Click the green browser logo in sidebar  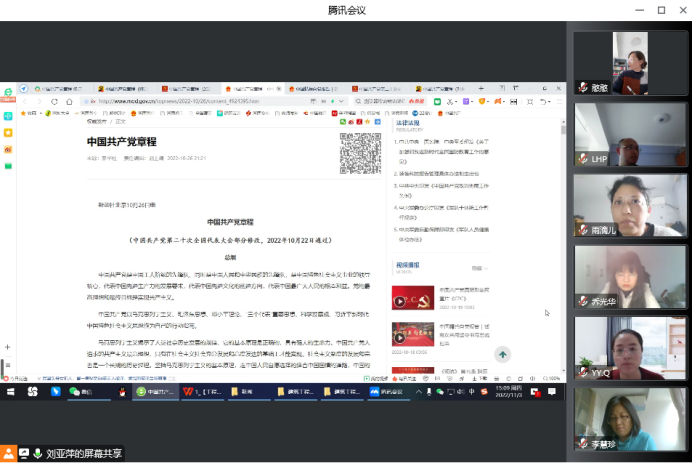pos(8,91)
